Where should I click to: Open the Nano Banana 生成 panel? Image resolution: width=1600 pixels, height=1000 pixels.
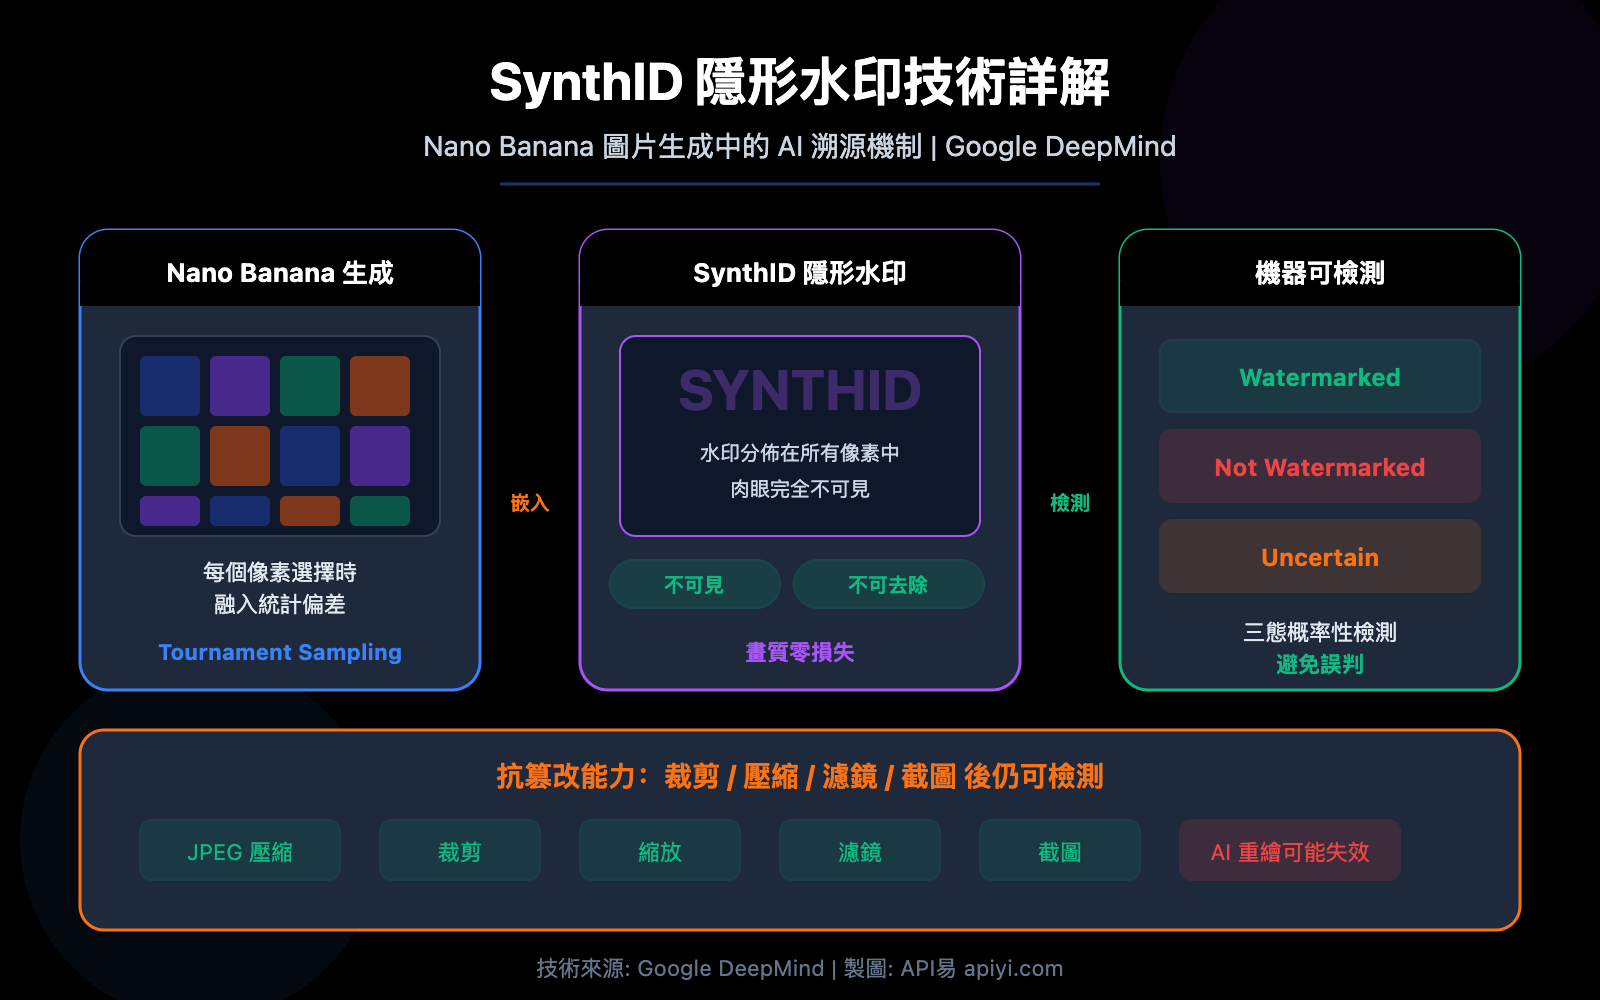[x=279, y=272]
